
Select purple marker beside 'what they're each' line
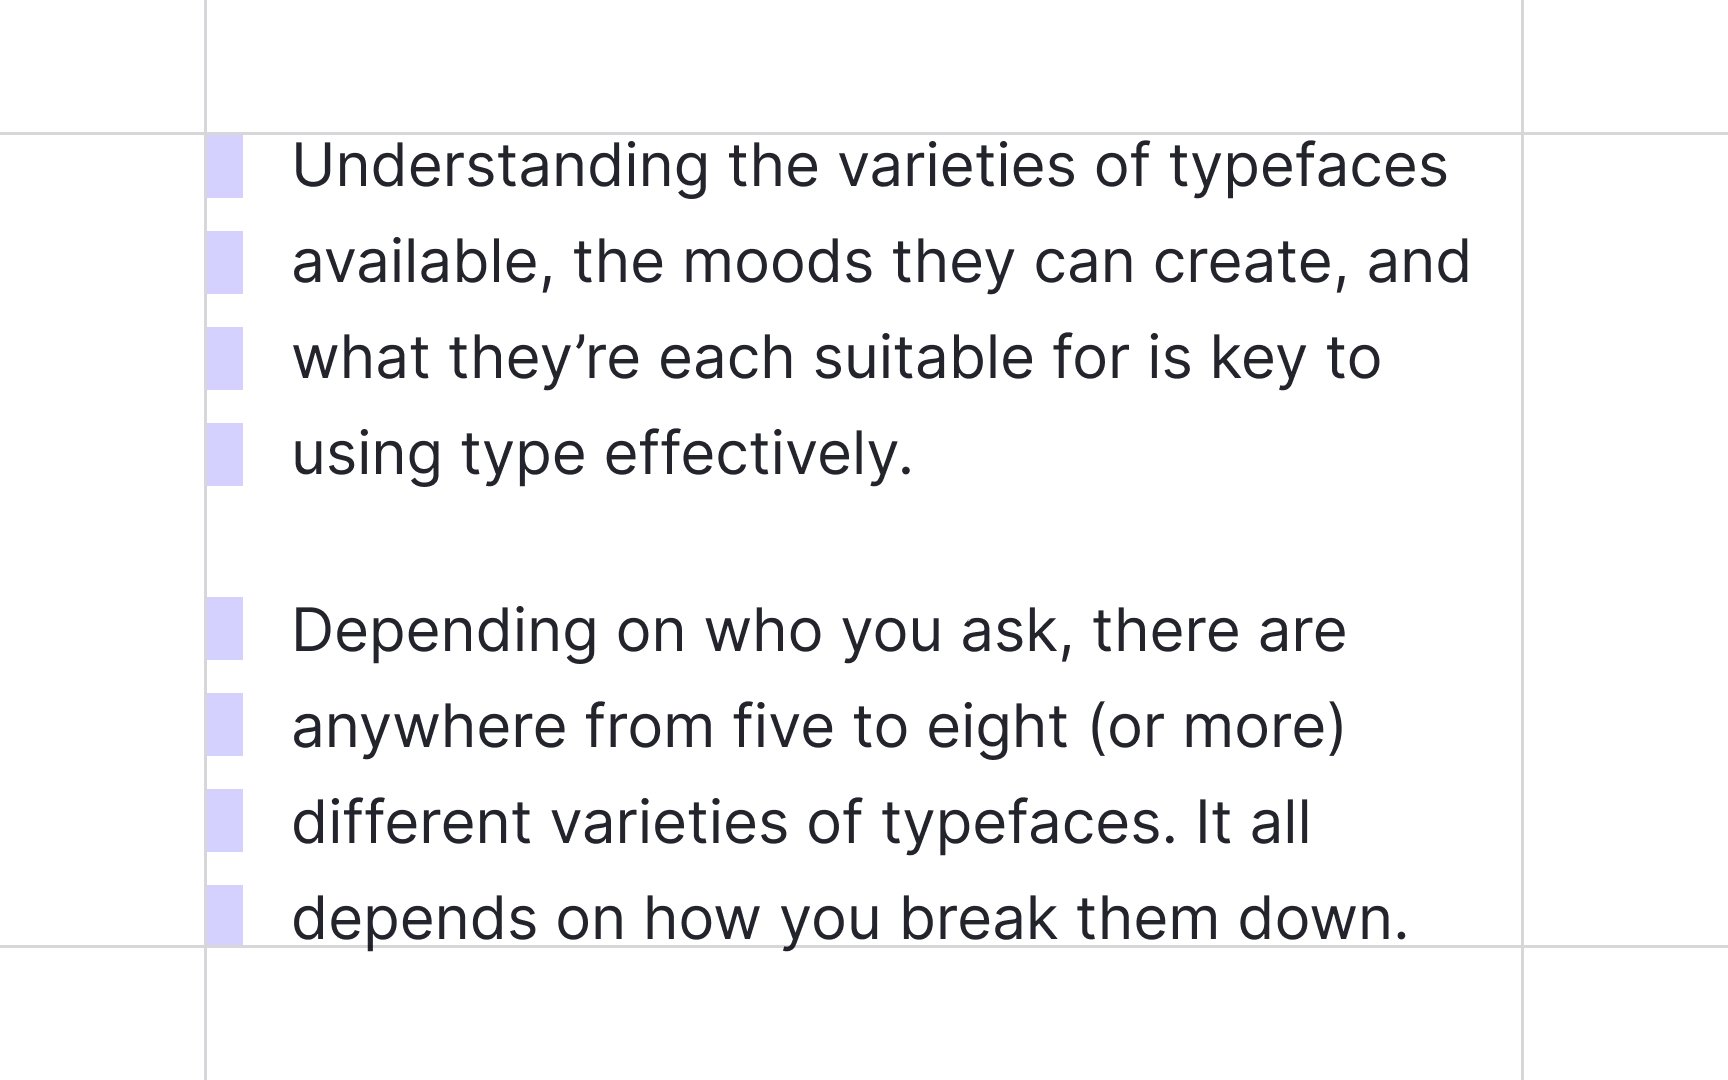(225, 358)
